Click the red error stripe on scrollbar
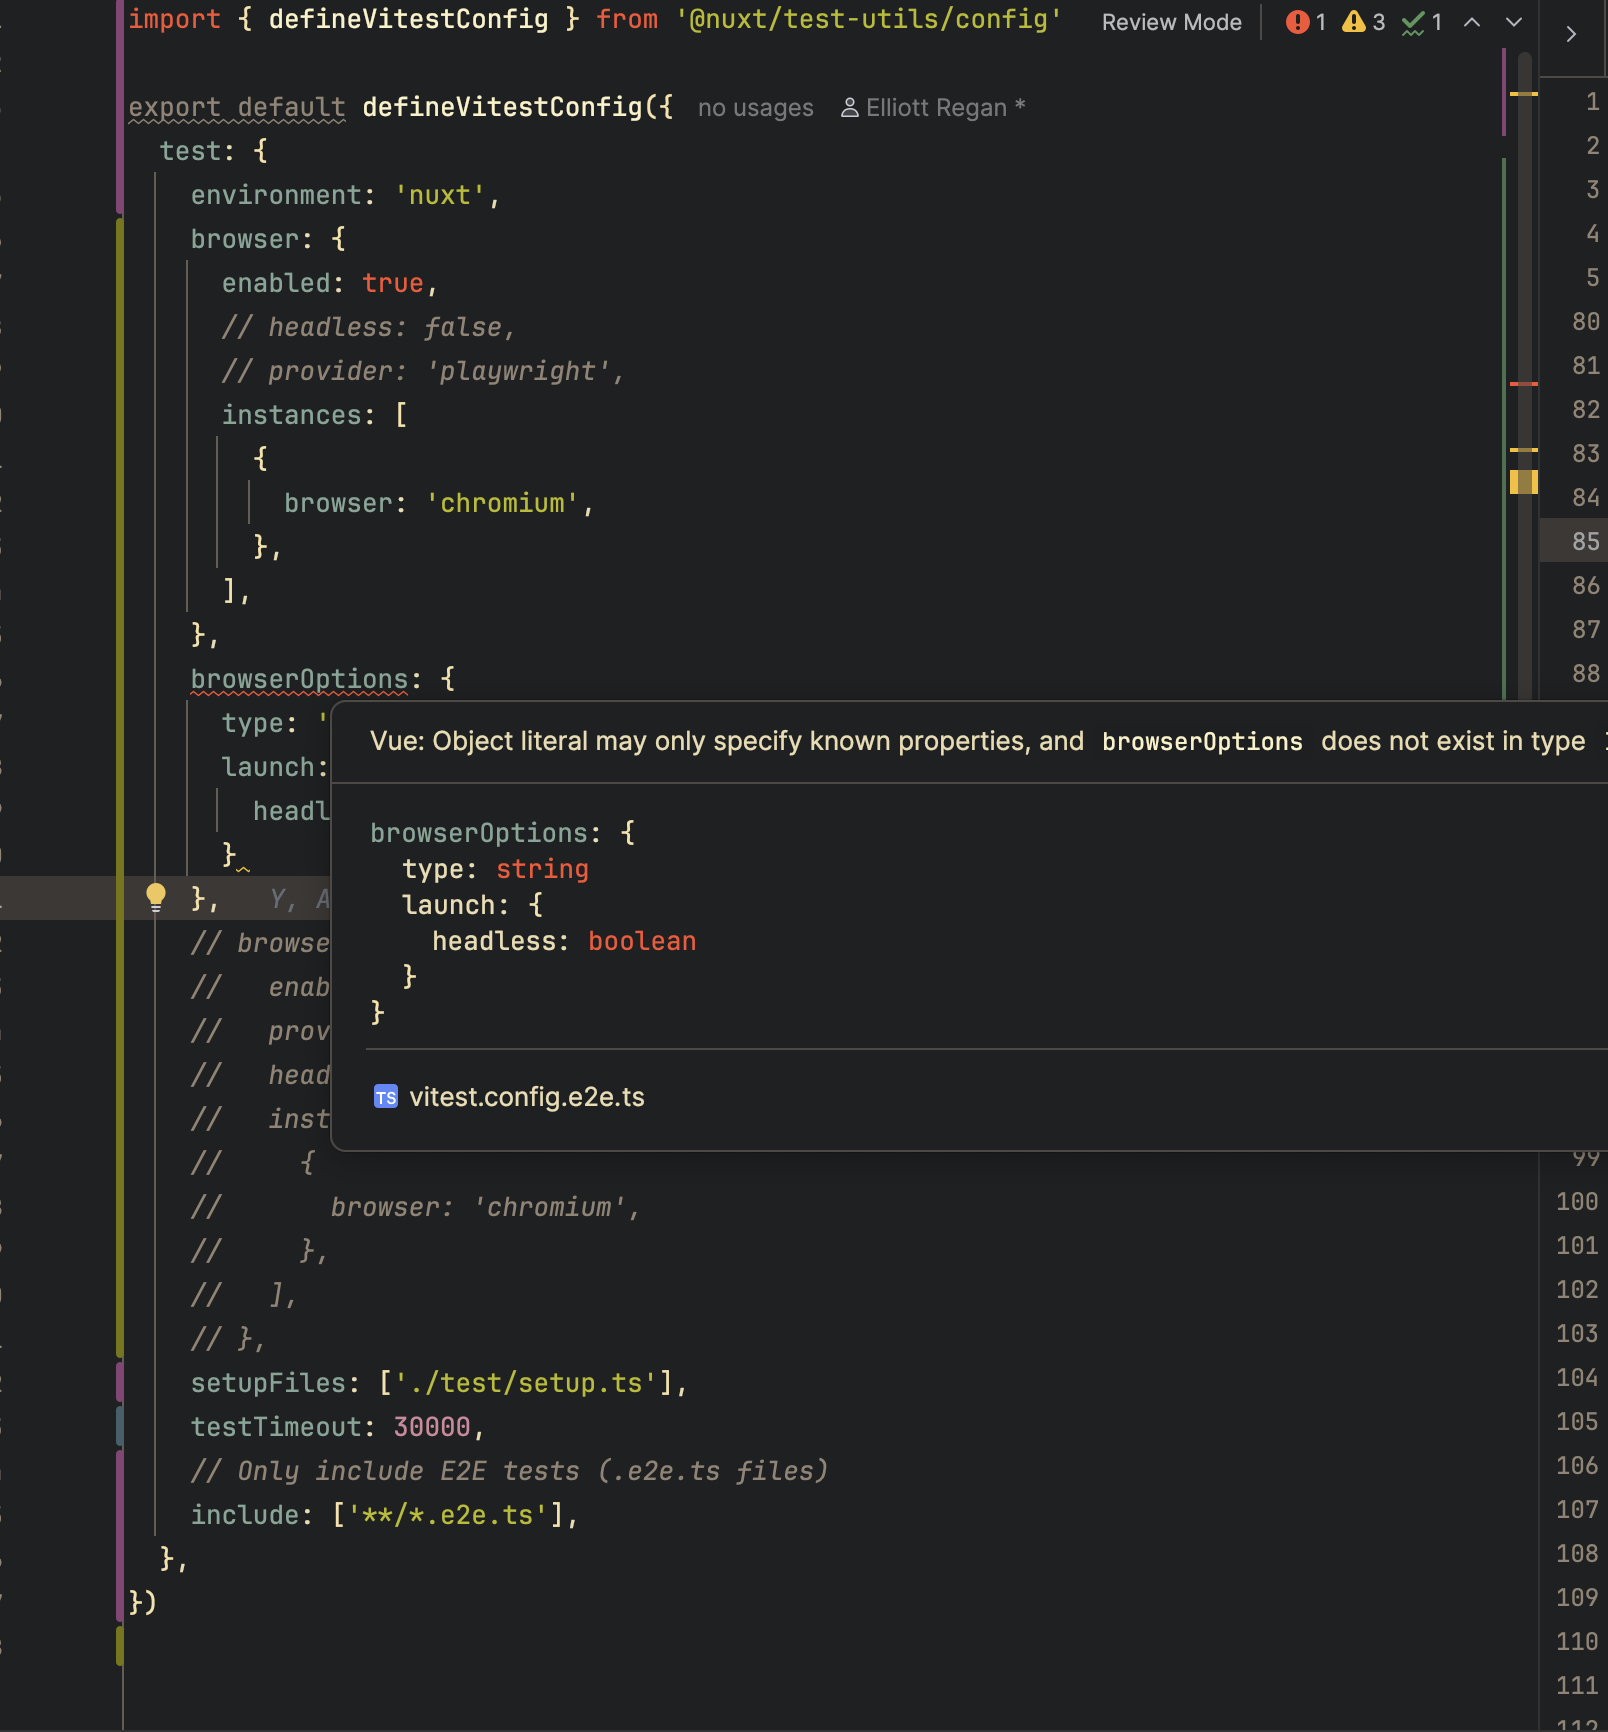Viewport: 1608px width, 1732px height. (x=1523, y=384)
